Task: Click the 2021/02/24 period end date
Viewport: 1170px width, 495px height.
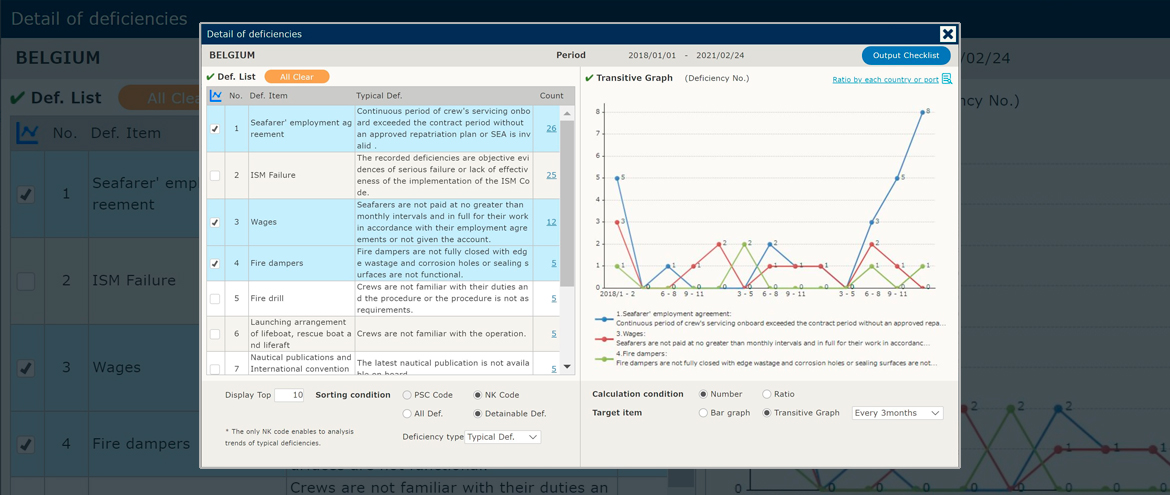Action: pyautogui.click(x=718, y=55)
